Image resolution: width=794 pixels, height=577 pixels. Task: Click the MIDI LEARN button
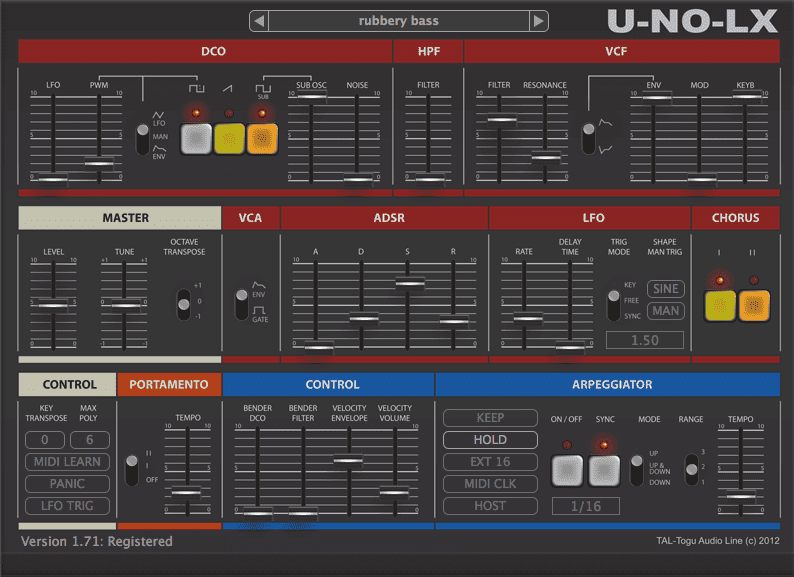point(67,461)
